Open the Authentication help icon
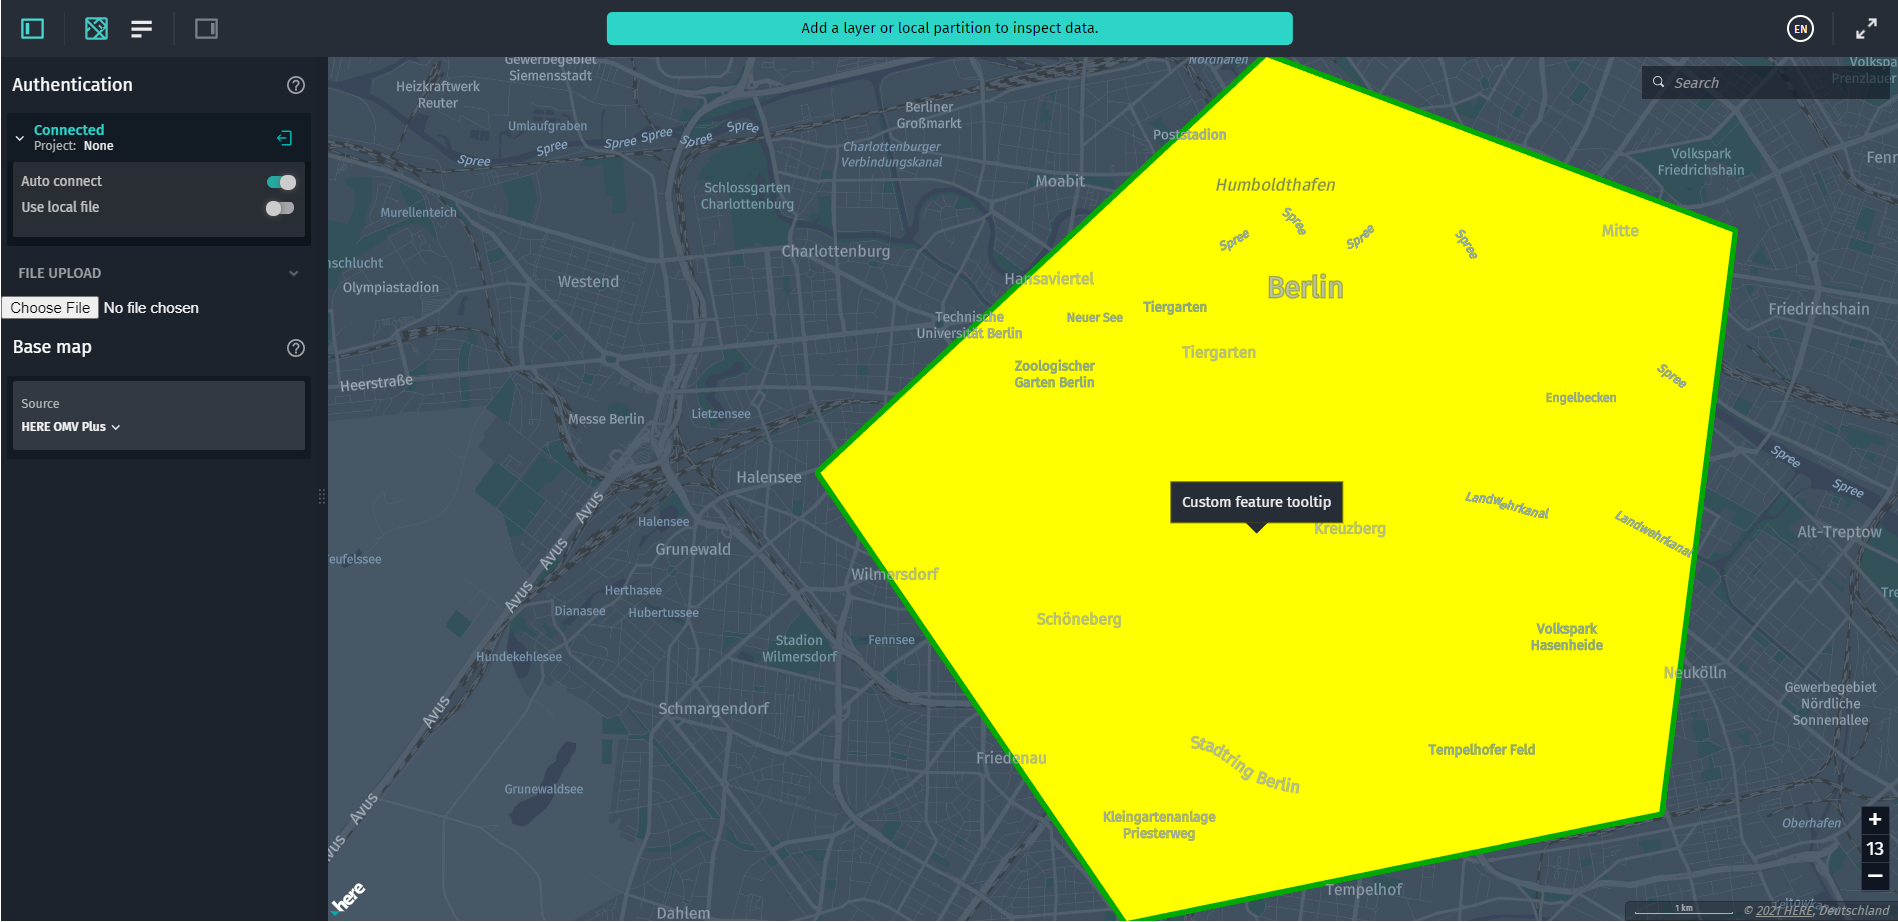This screenshot has height=922, width=1898. [x=295, y=85]
